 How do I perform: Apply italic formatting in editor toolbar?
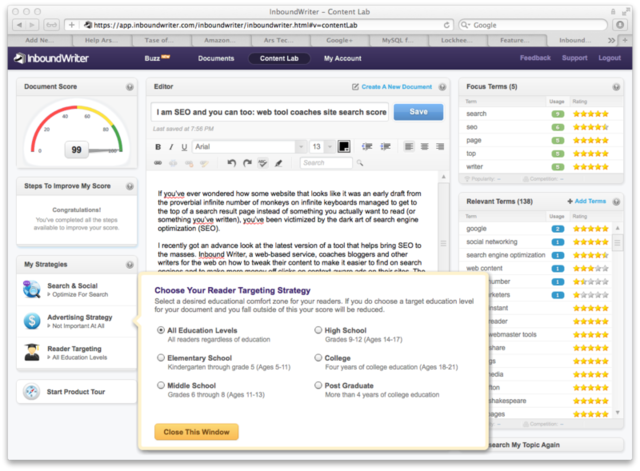[x=171, y=147]
